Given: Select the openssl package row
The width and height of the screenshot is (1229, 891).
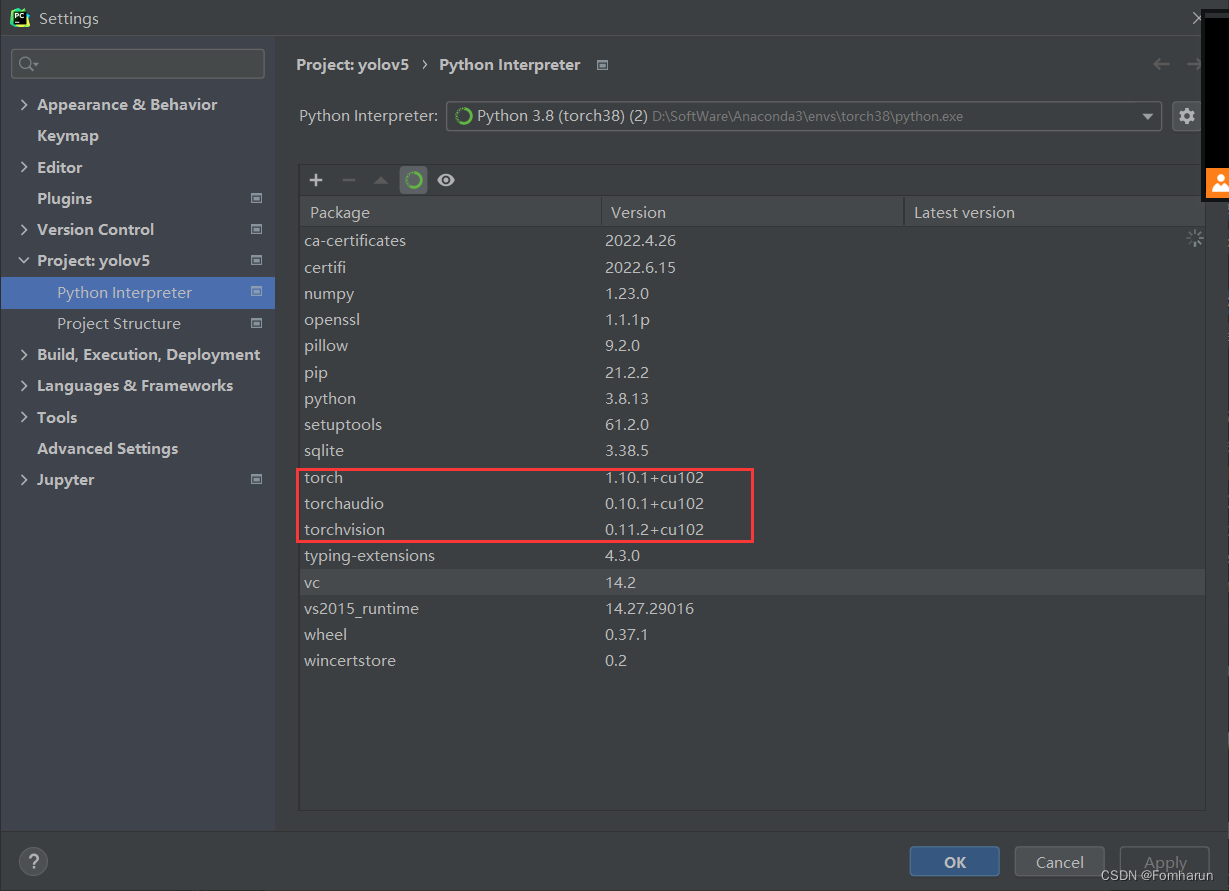Looking at the screenshot, I should 752,319.
